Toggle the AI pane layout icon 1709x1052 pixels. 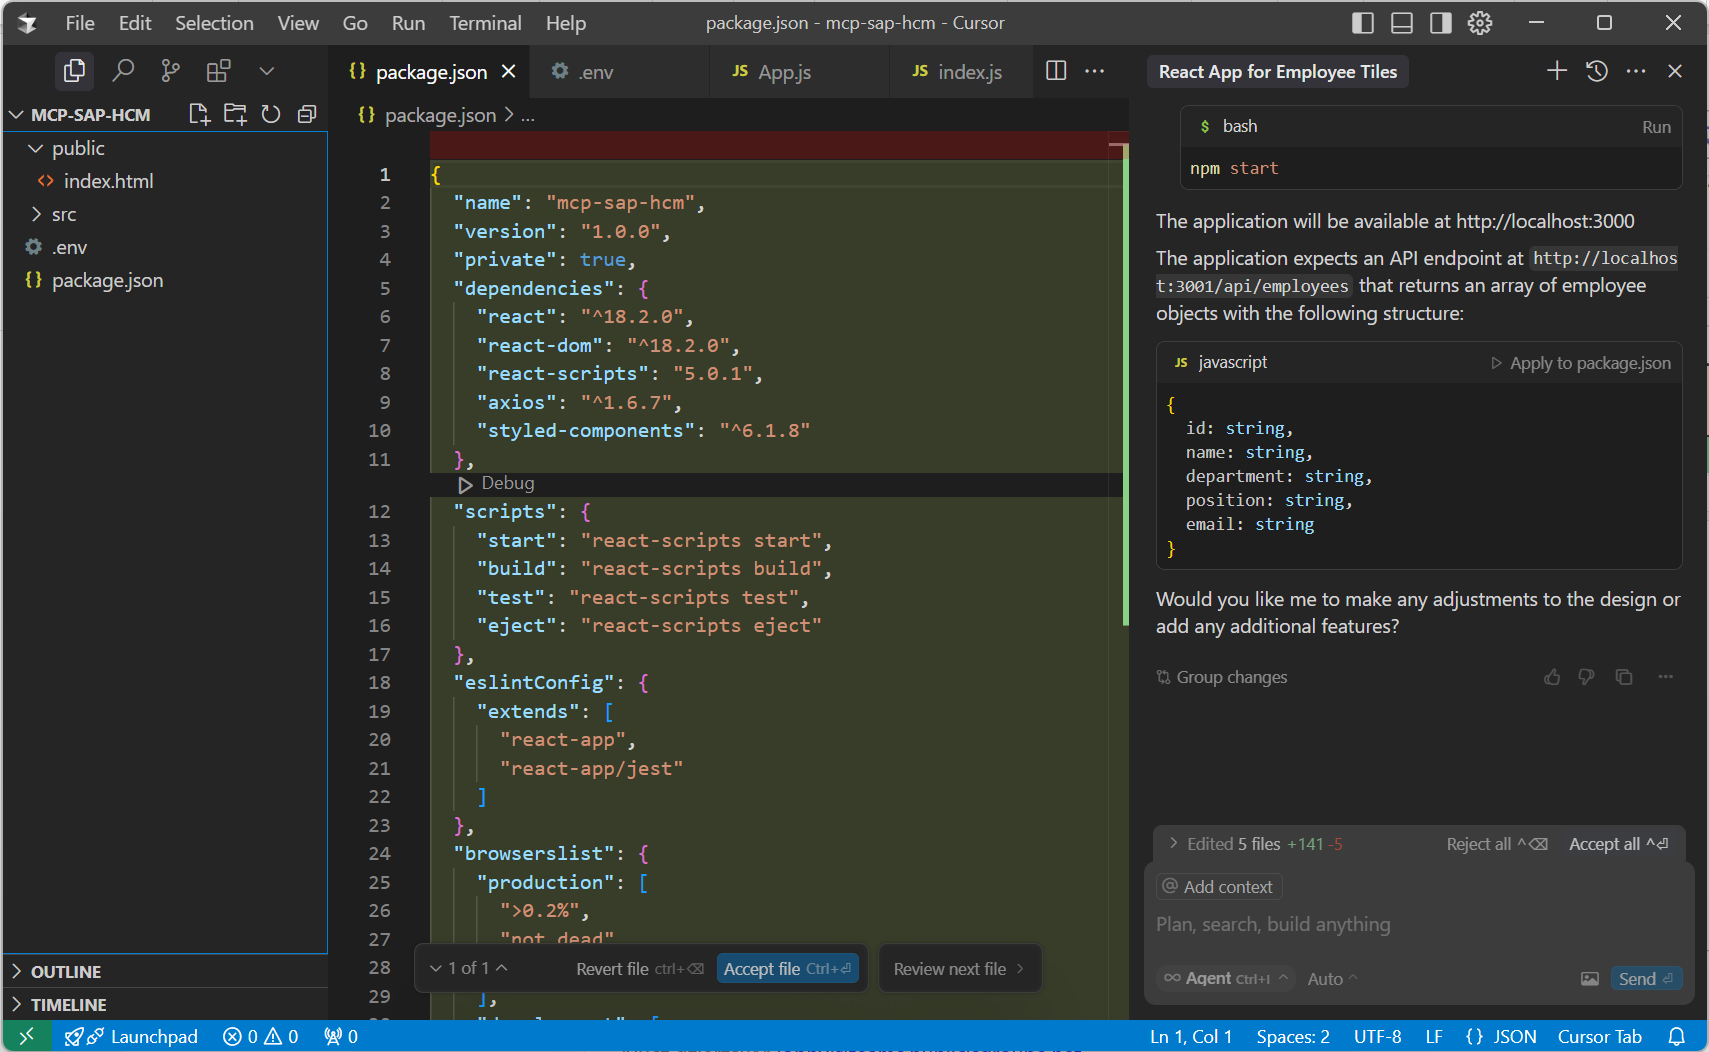tap(1440, 23)
